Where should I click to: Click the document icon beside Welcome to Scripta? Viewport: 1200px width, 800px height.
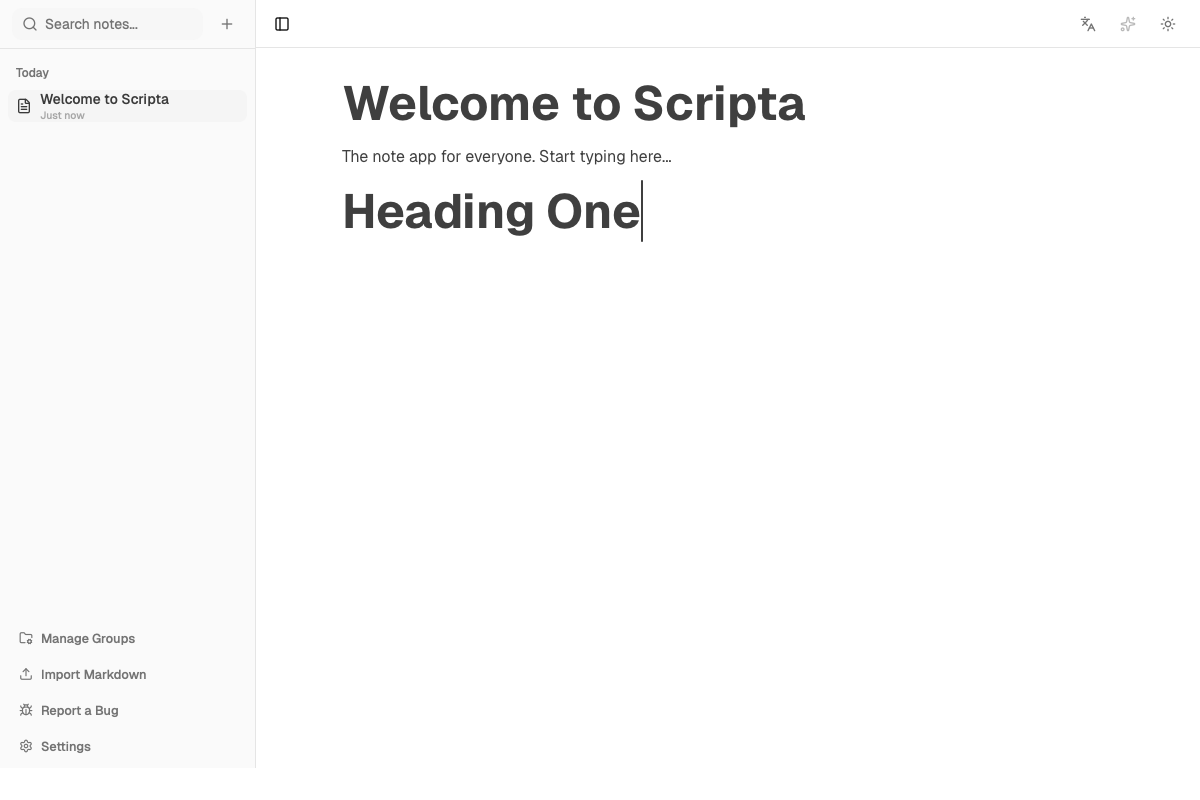23,105
